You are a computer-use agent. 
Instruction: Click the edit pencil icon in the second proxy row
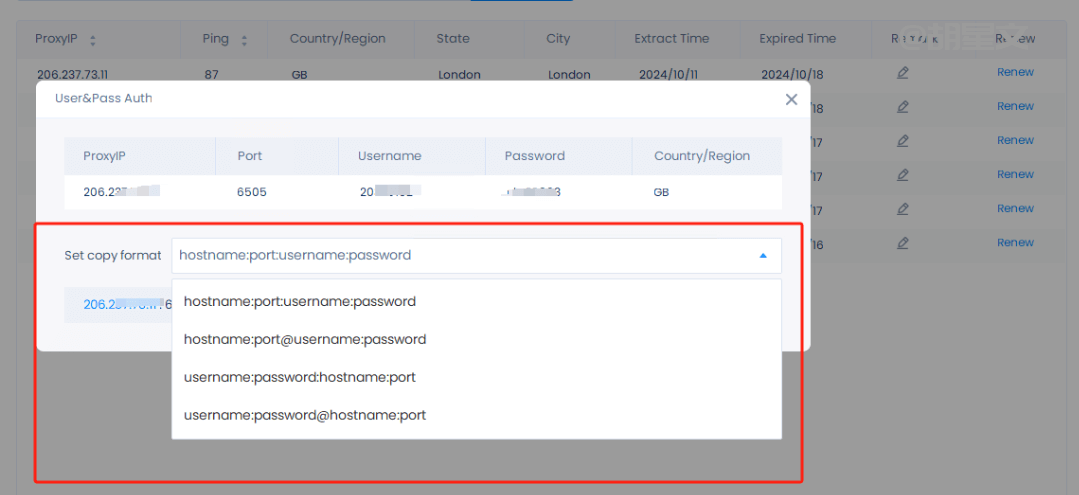click(903, 107)
